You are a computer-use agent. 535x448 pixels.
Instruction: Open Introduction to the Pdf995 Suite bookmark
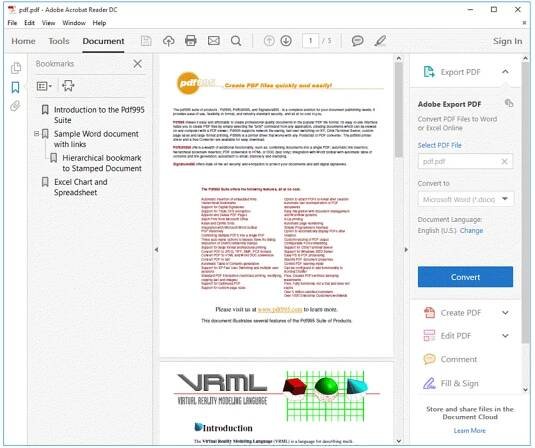pos(99,115)
